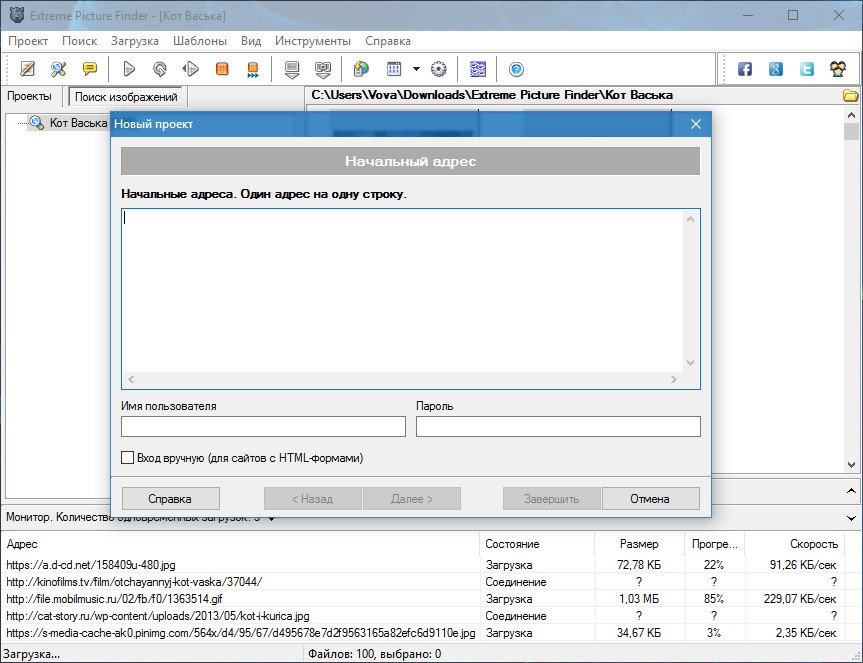This screenshot has height=663, width=863.
Task: Click address box scroll left arrow
Action: [x=131, y=379]
